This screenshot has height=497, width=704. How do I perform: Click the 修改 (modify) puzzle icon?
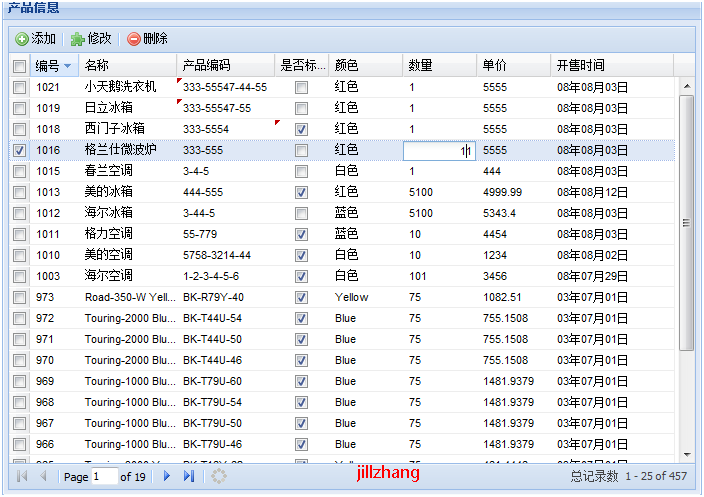[77, 39]
